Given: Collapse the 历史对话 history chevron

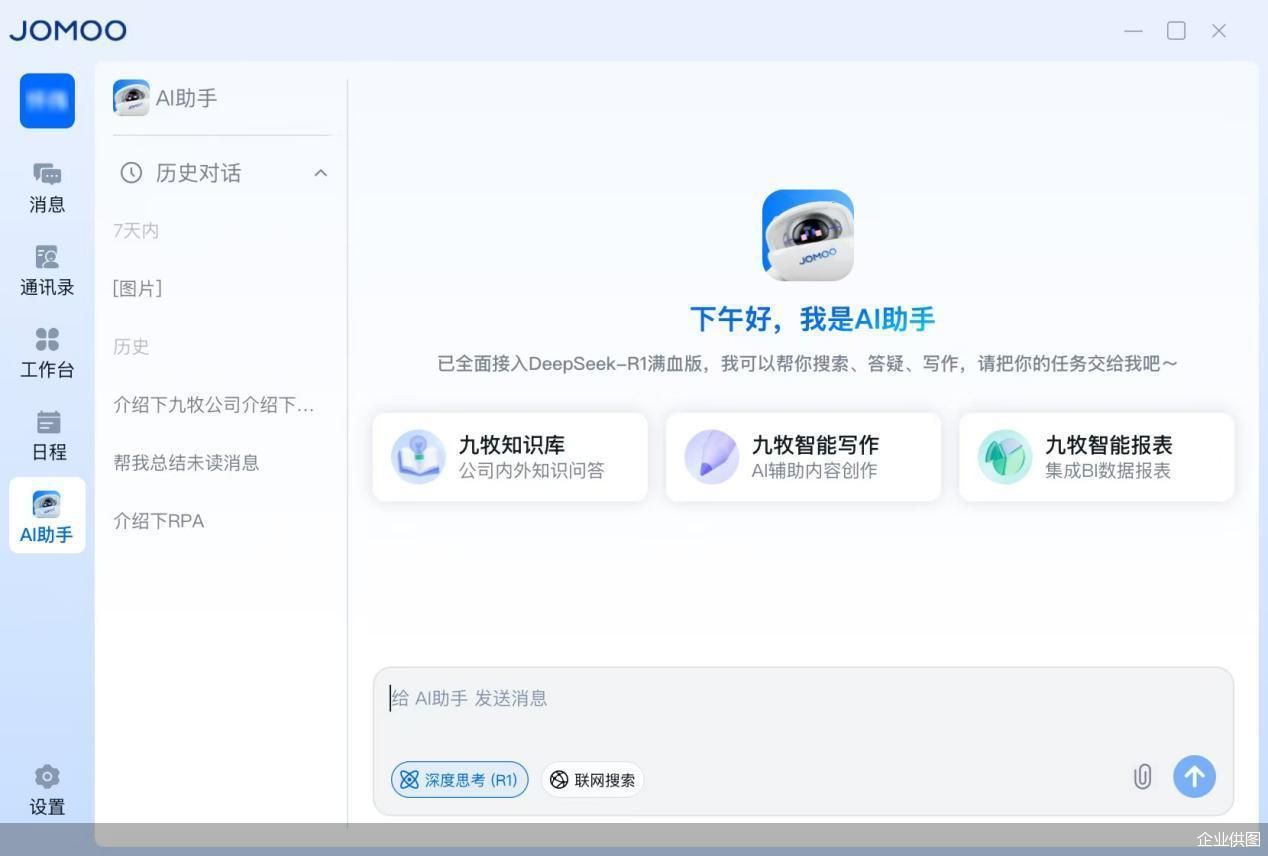Looking at the screenshot, I should [x=320, y=173].
